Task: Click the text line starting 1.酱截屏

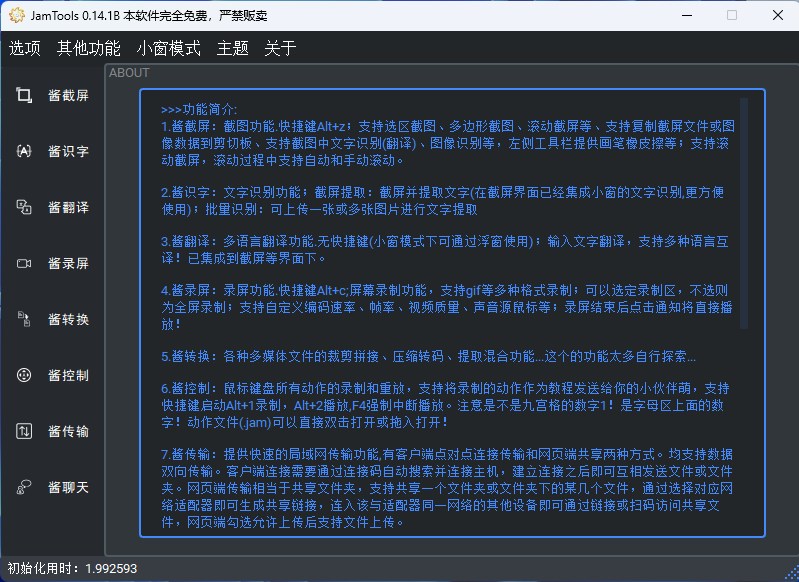Action: 448,126
